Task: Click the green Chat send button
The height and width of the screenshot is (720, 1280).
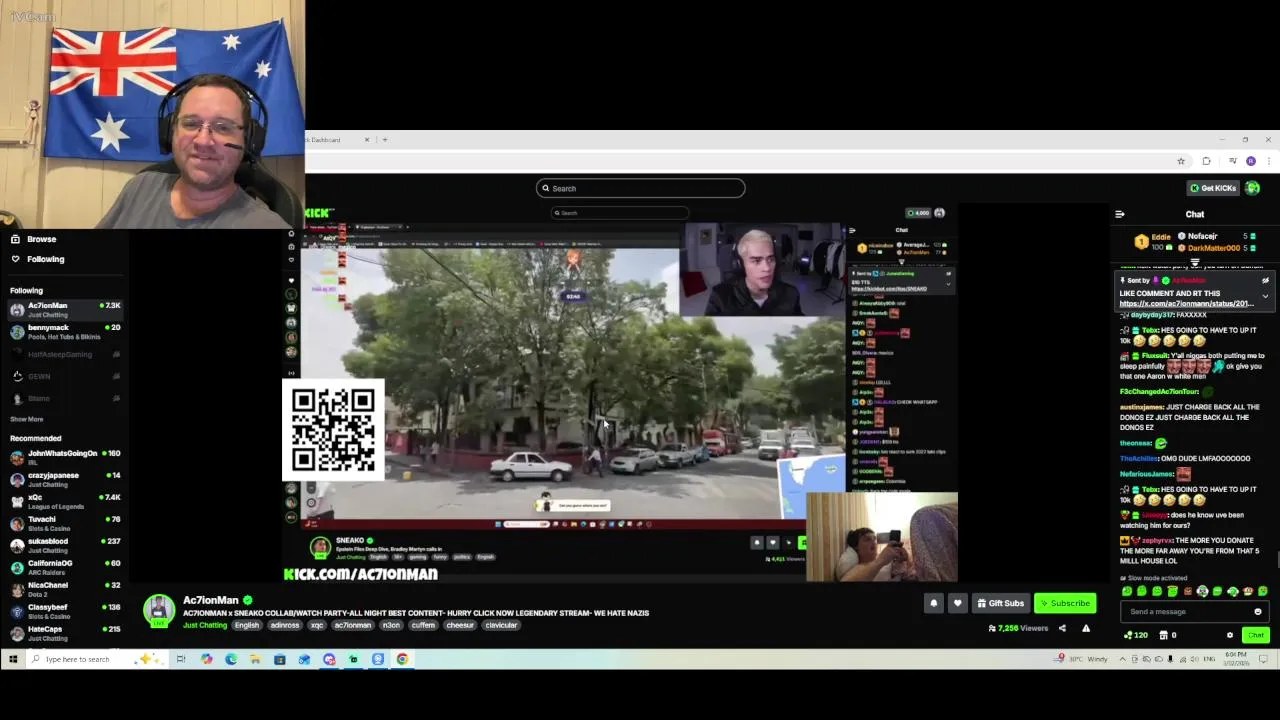Action: click(1255, 635)
